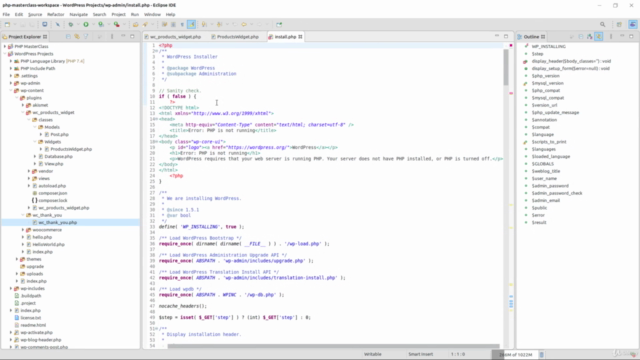This screenshot has width=640, height=360.
Task: Click the Forward navigation arrow icon
Action: click(x=259, y=24)
